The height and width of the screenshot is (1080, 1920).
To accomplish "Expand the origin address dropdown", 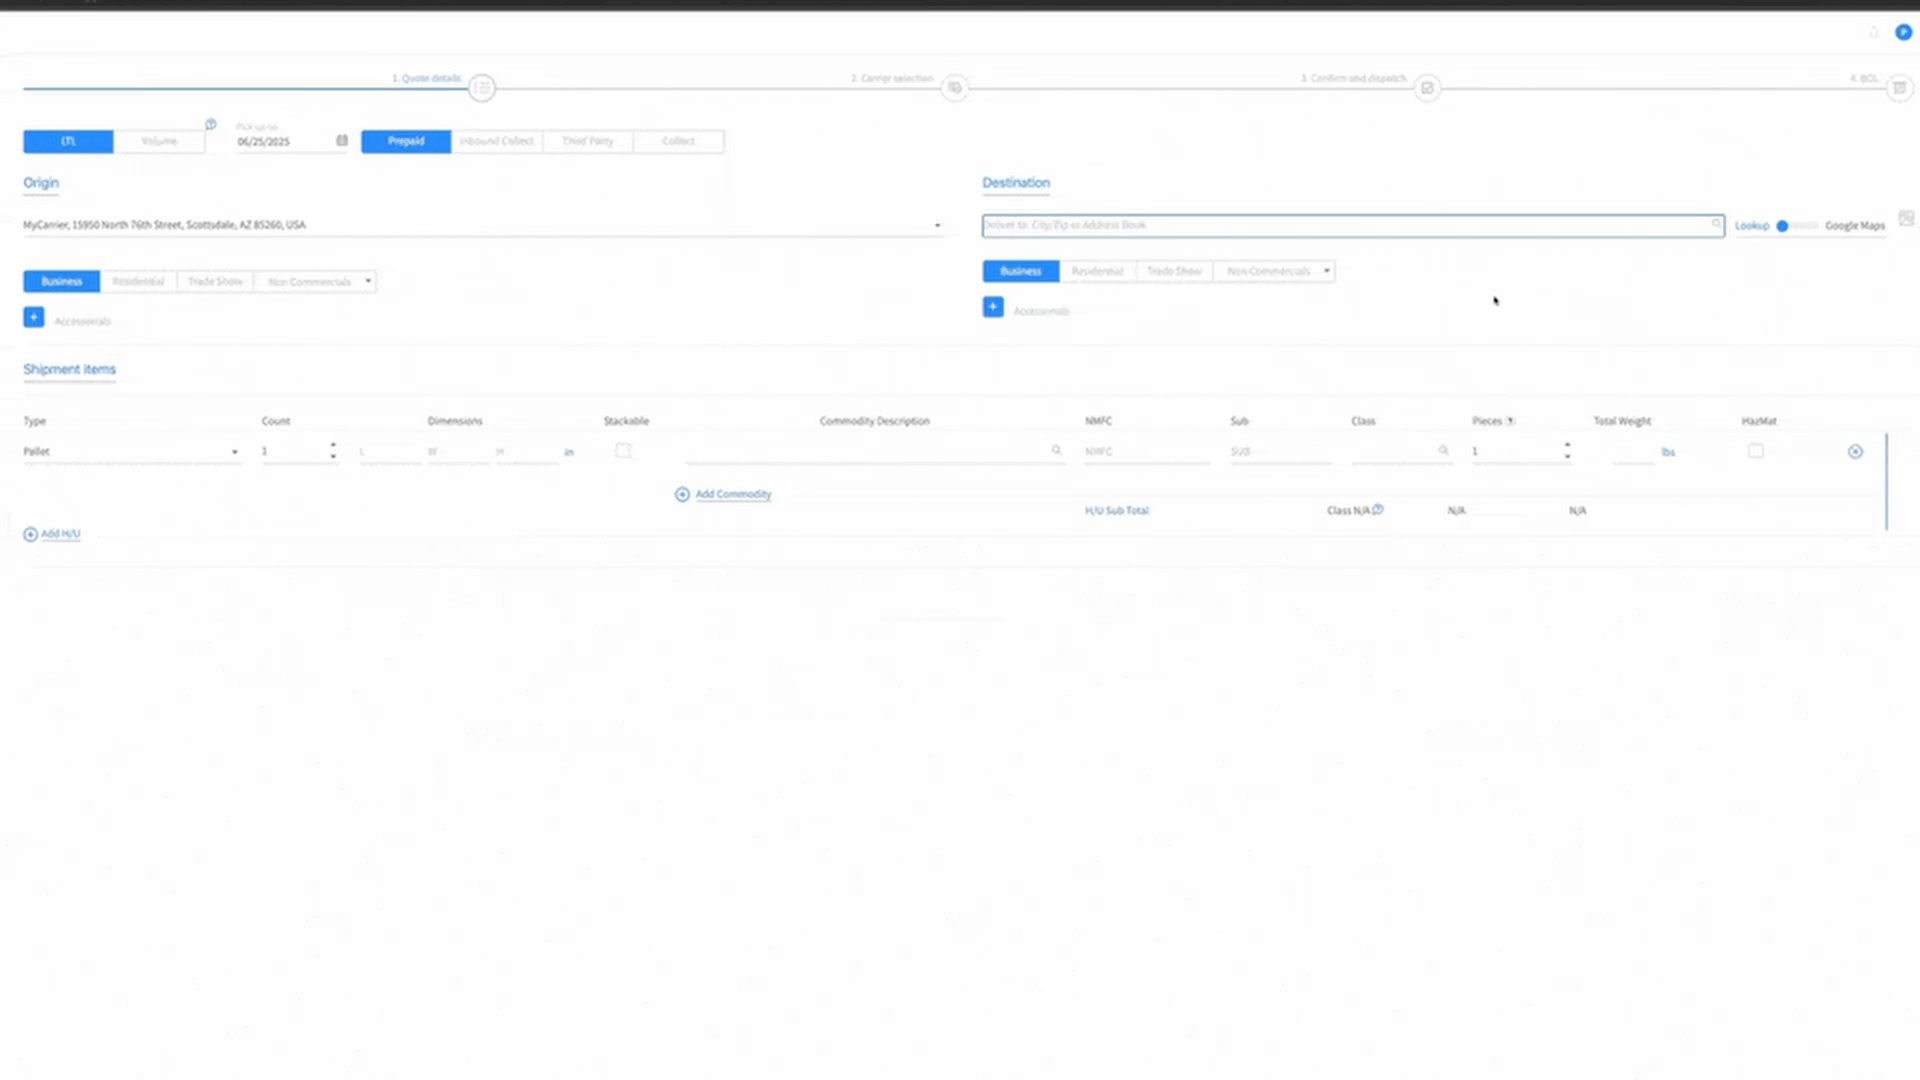I will click(936, 225).
